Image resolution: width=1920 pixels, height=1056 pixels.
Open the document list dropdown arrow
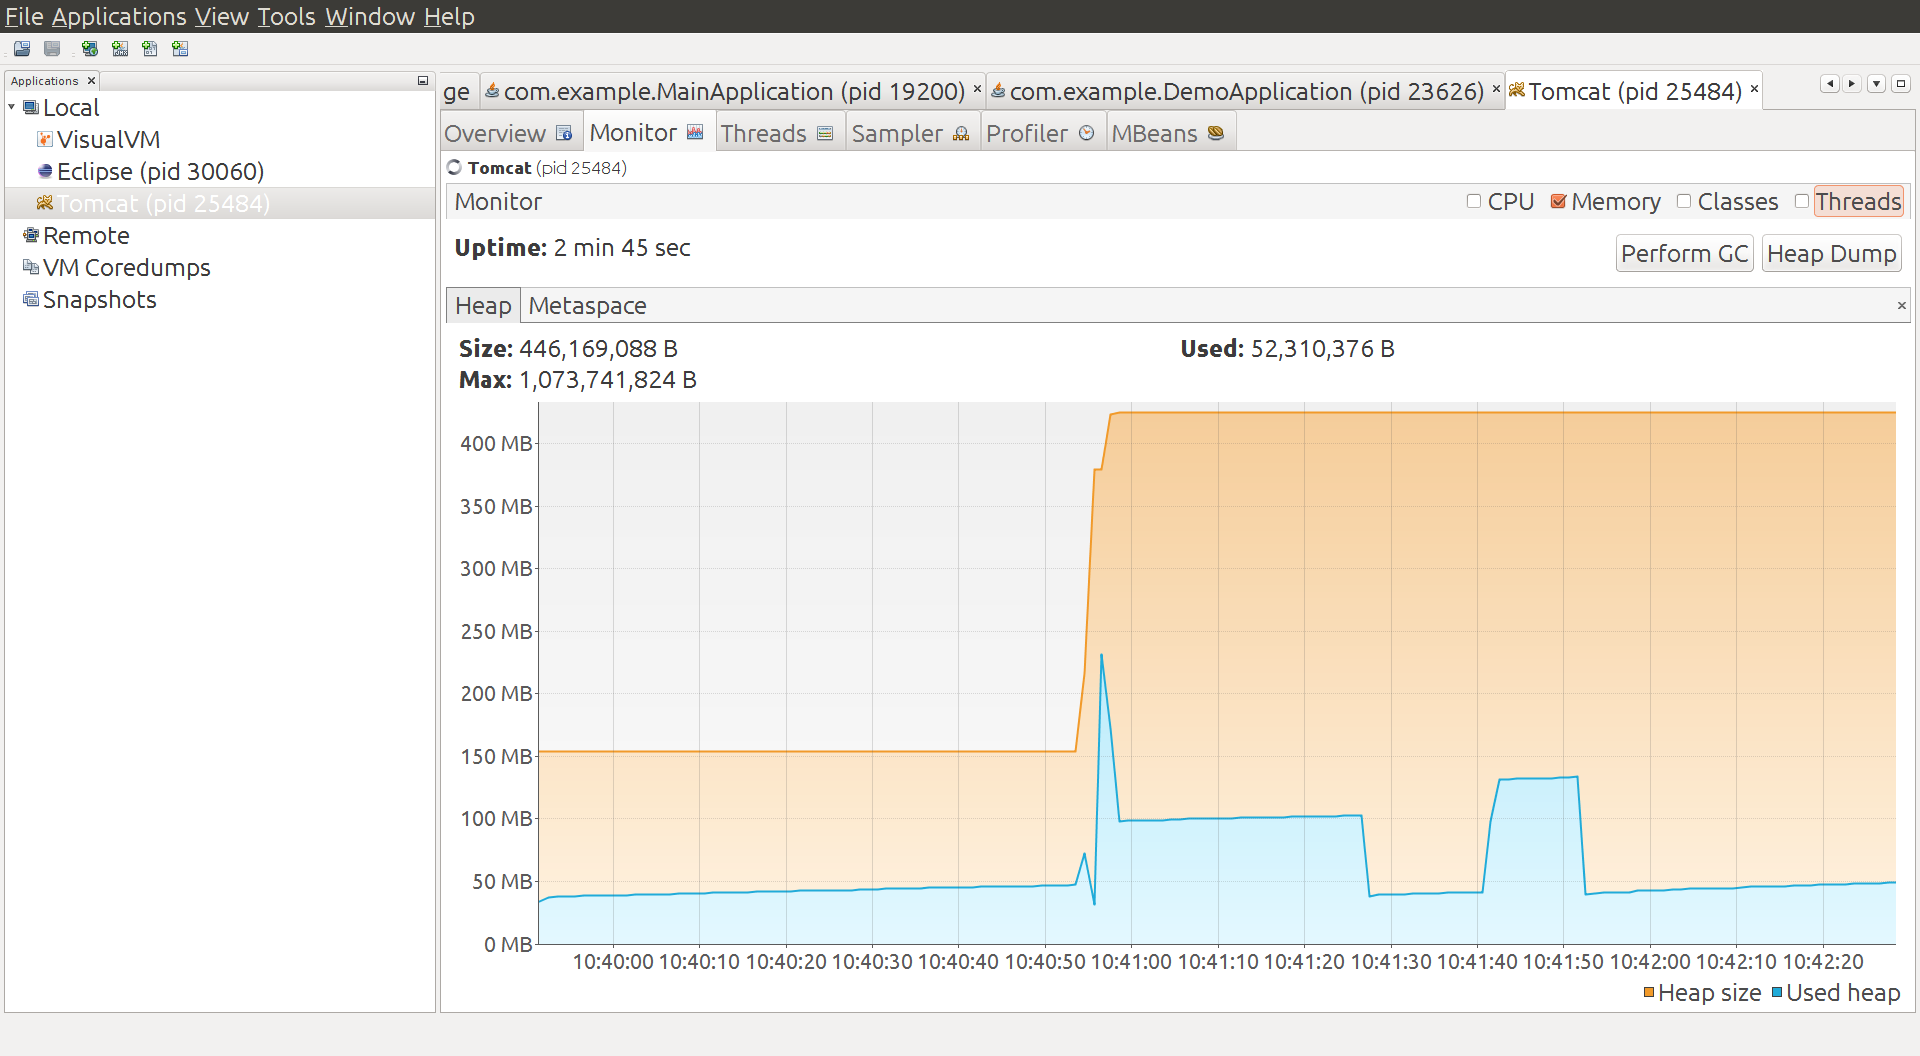pos(1876,84)
